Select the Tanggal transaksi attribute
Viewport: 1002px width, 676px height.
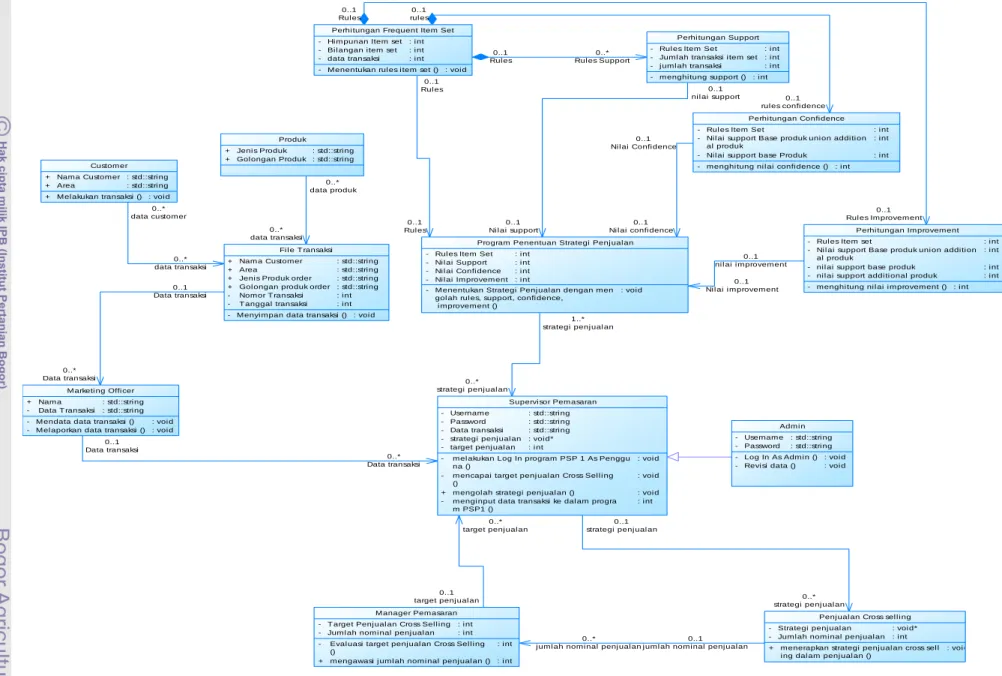tap(273, 304)
